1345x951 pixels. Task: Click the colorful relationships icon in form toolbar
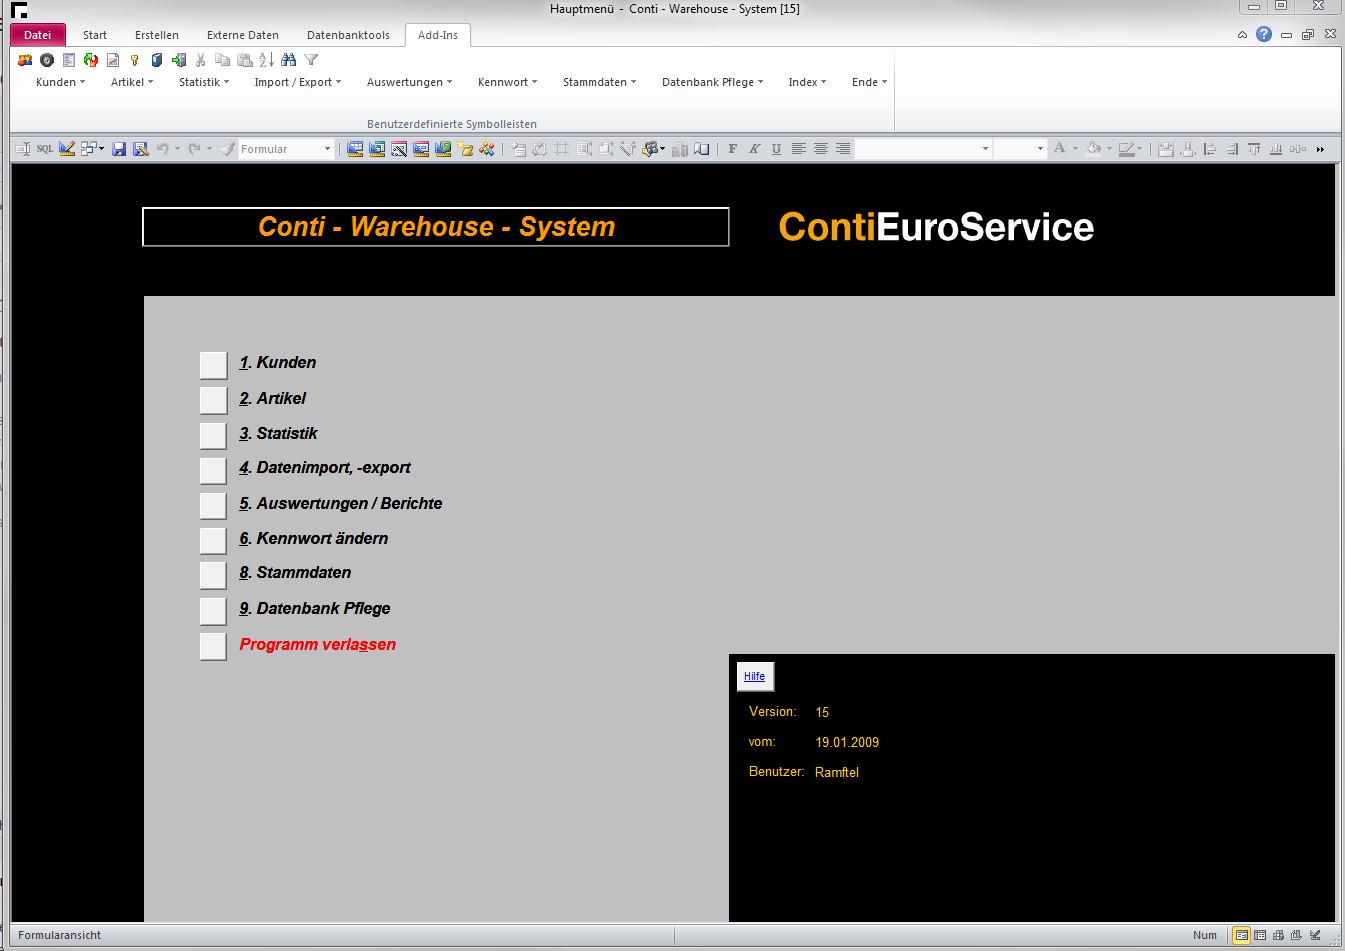487,149
